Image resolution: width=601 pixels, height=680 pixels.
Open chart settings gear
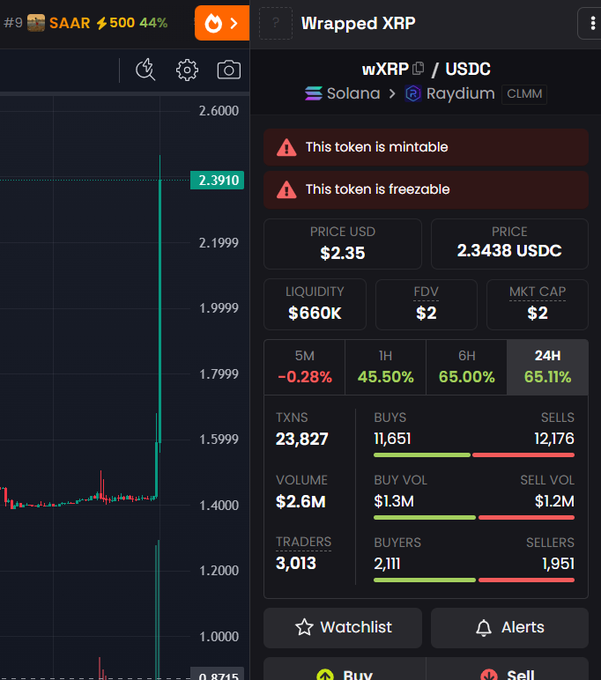point(187,70)
